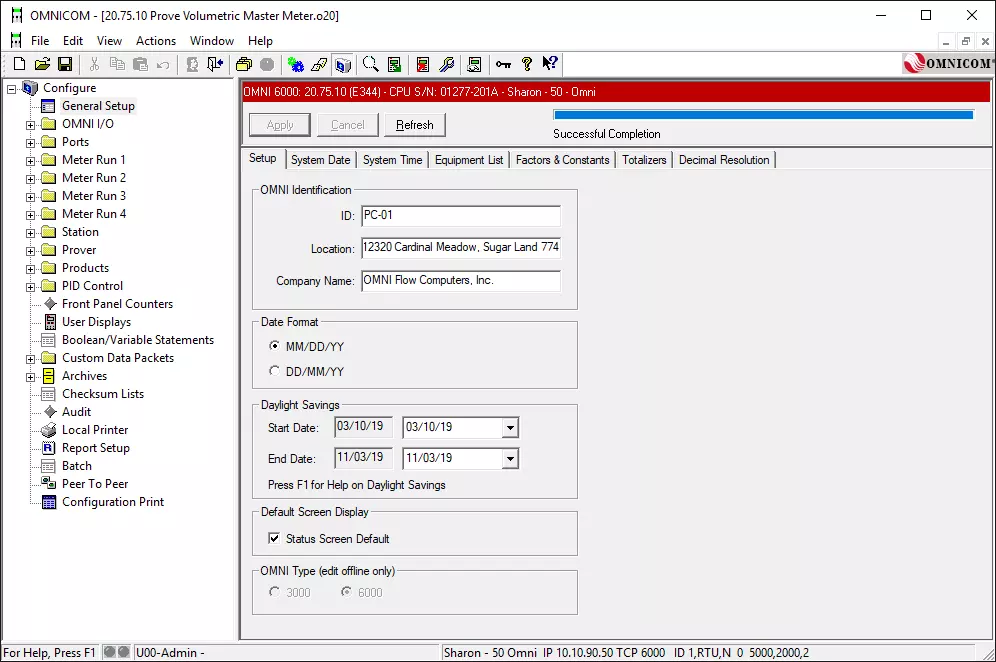Save using the floppy disk icon
This screenshot has height=662, width=996.
[65, 64]
